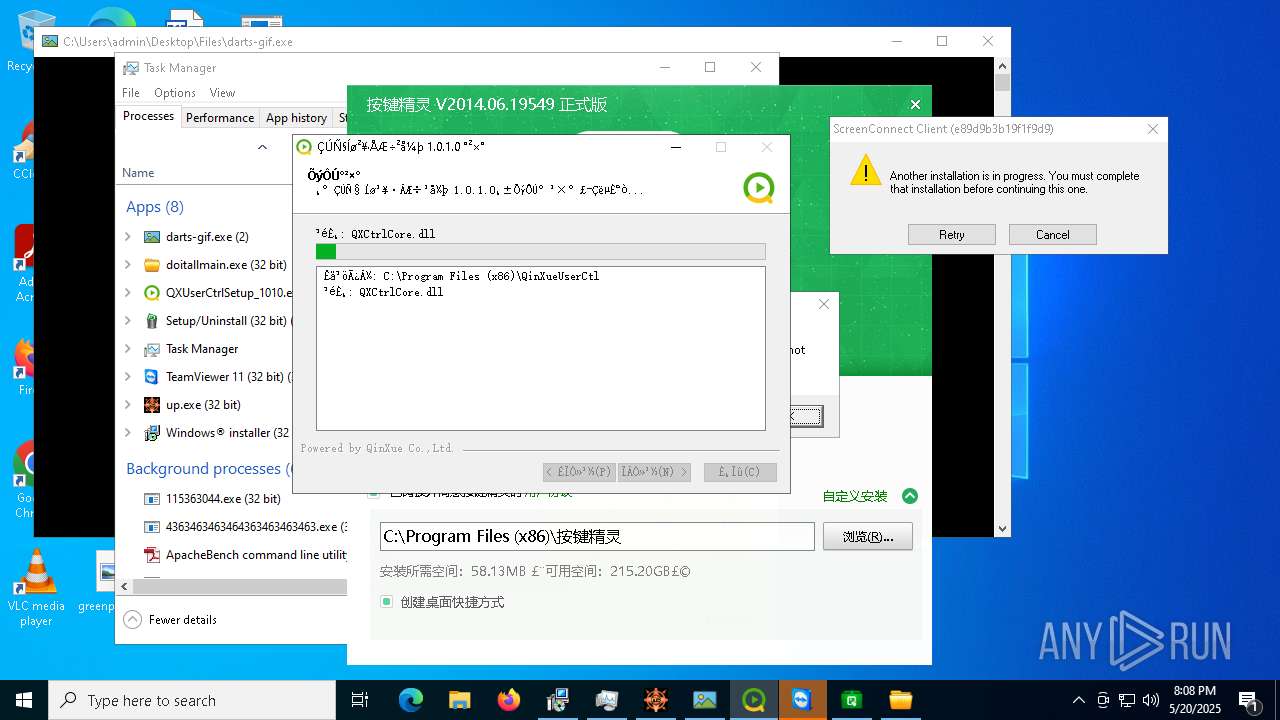Launch Microsoft Edge from the taskbar
Image resolution: width=1280 pixels, height=720 pixels.
pos(411,700)
